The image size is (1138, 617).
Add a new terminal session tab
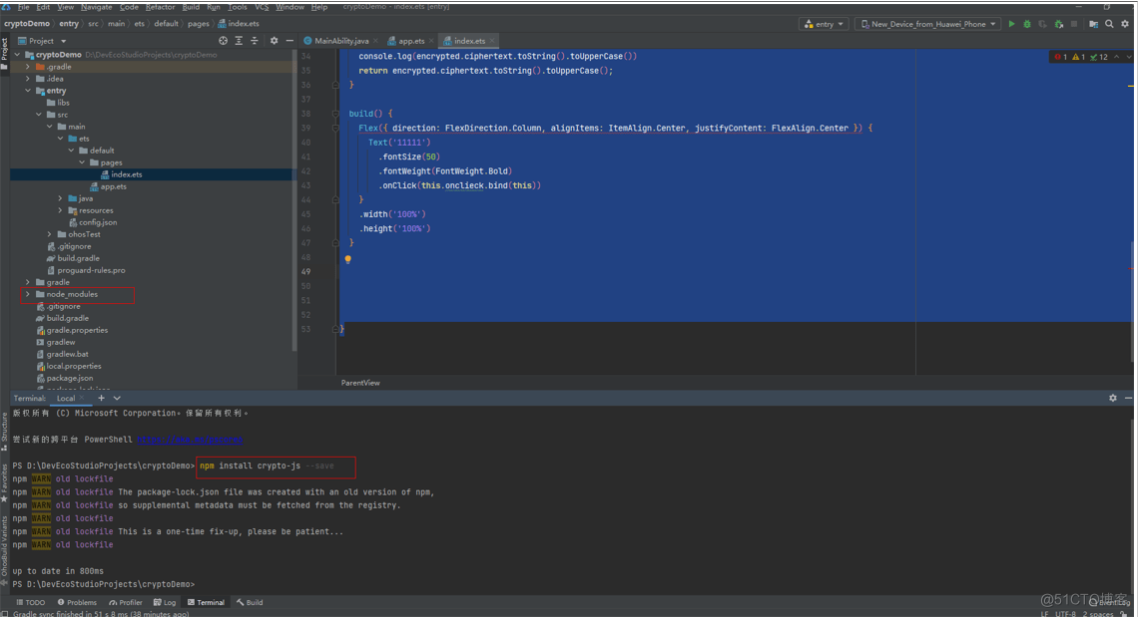coord(101,398)
